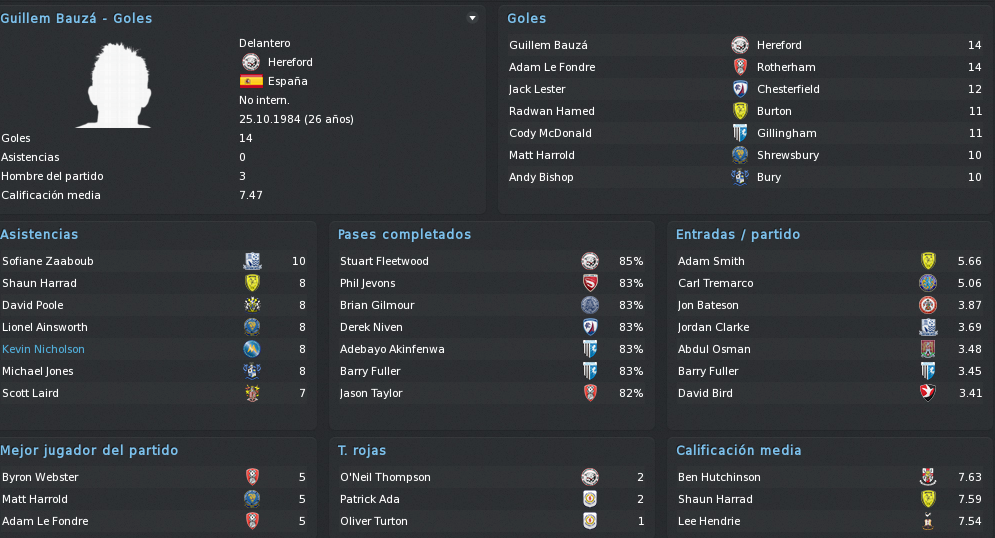Open Hereford club link in player profile
This screenshot has height=538, width=995.
pyautogui.click(x=290, y=62)
